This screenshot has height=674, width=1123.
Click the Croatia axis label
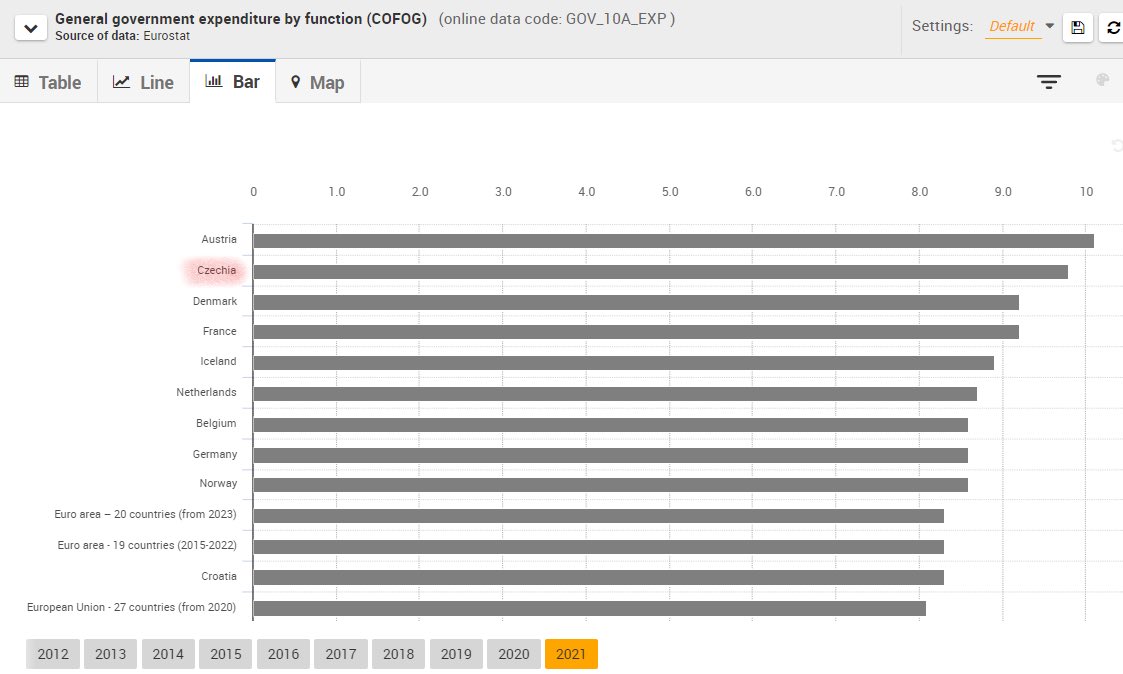click(x=218, y=576)
